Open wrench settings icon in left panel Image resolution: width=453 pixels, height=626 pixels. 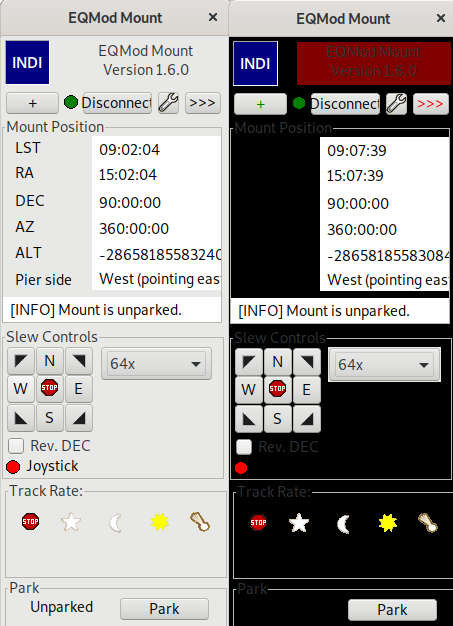(168, 103)
